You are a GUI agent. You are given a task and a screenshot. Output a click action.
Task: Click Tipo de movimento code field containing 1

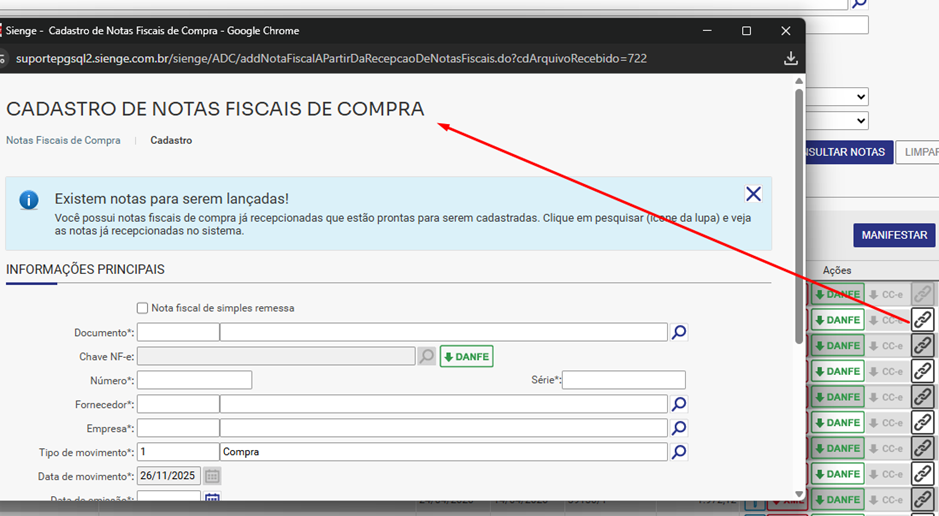point(178,452)
